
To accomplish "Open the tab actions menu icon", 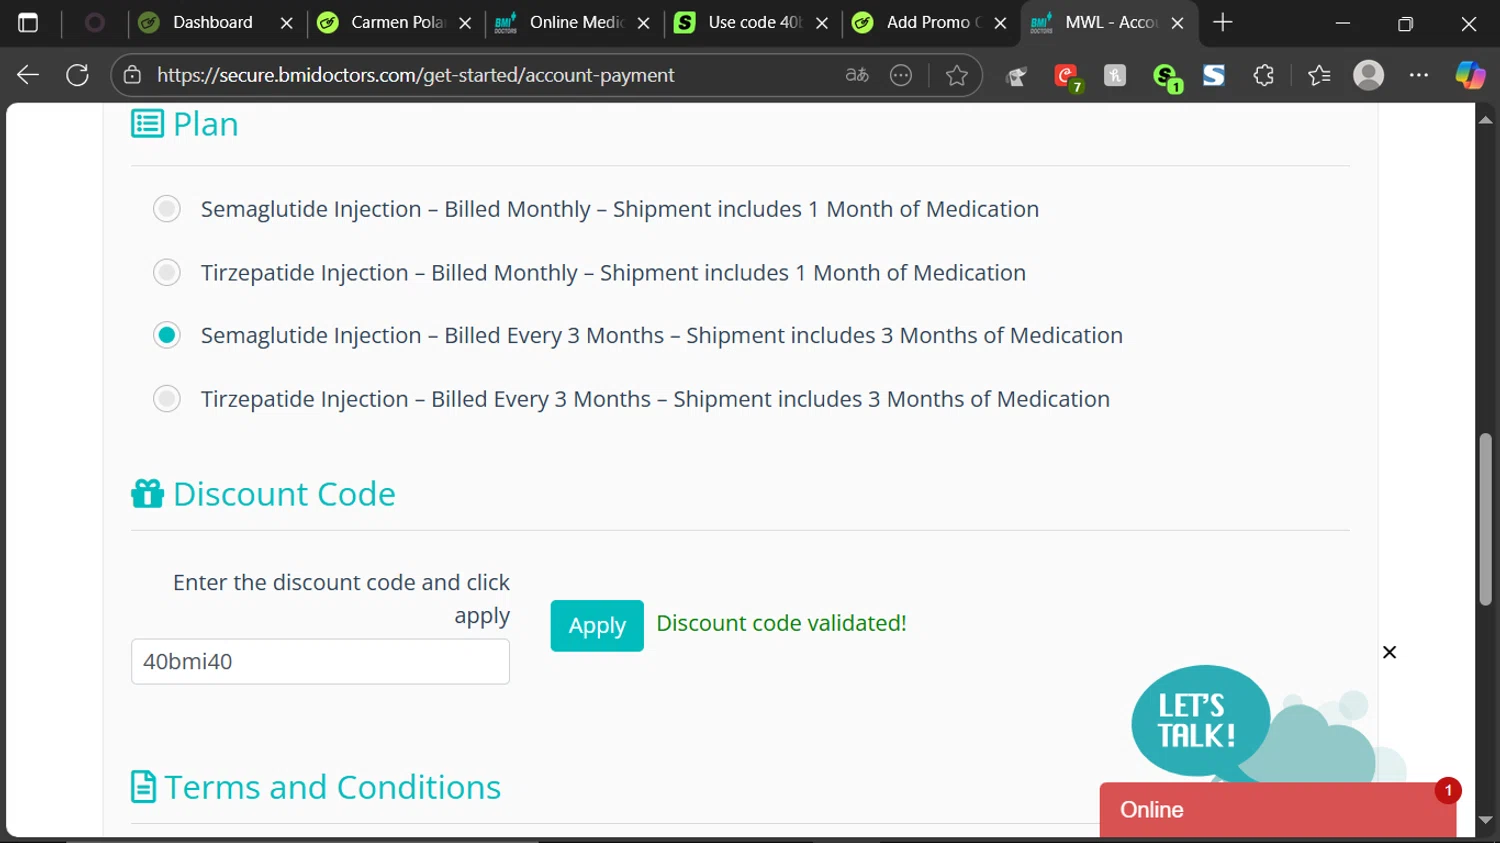I will pos(28,22).
